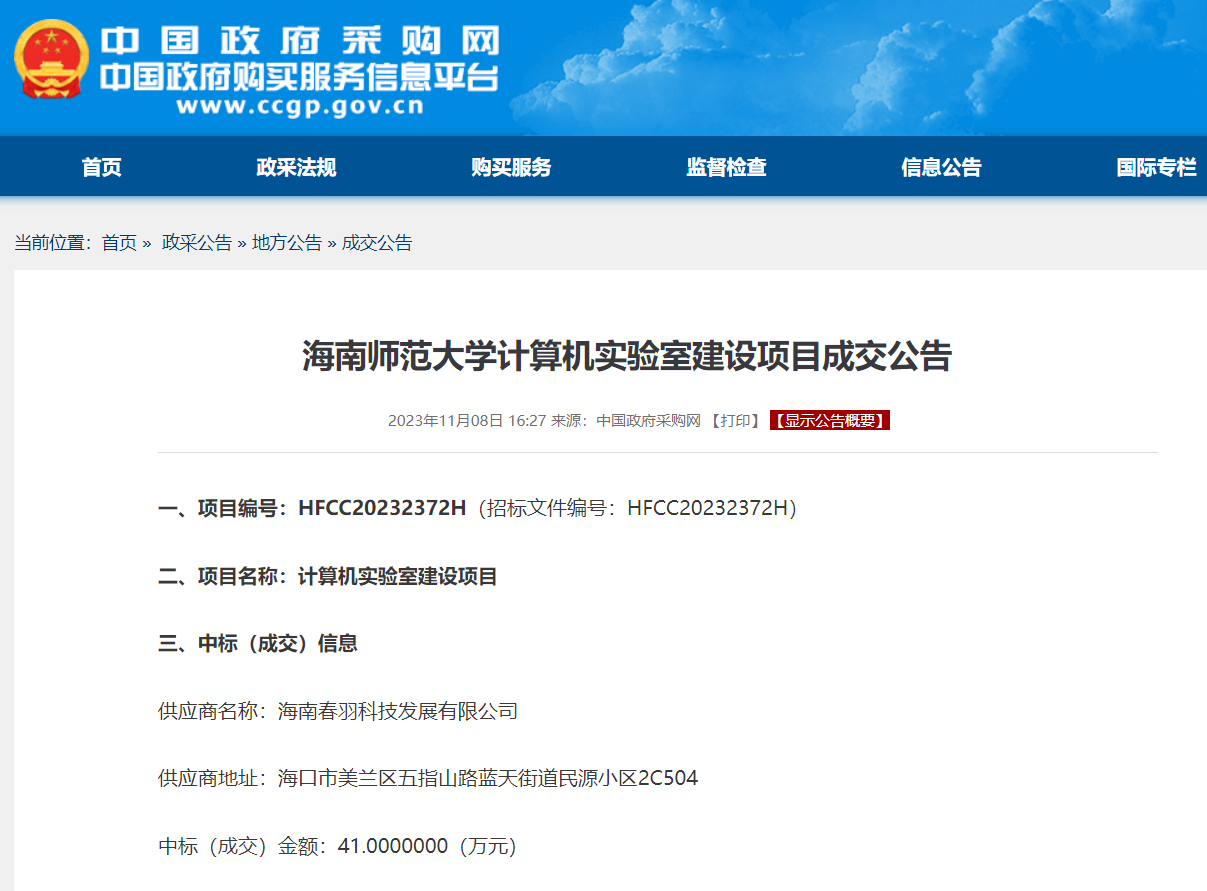
Task: Click the 中国政府购买服务信息平台 subtitle
Action: pyautogui.click(x=299, y=77)
